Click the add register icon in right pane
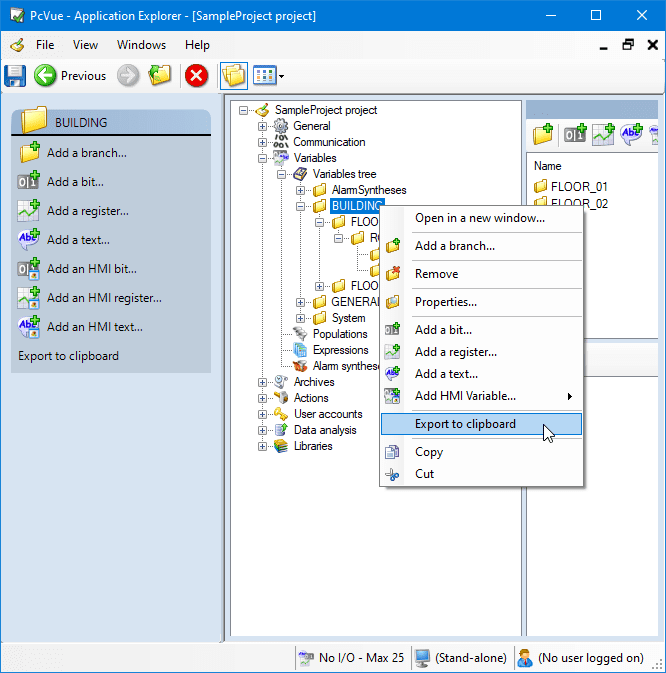666x673 pixels. [x=603, y=134]
